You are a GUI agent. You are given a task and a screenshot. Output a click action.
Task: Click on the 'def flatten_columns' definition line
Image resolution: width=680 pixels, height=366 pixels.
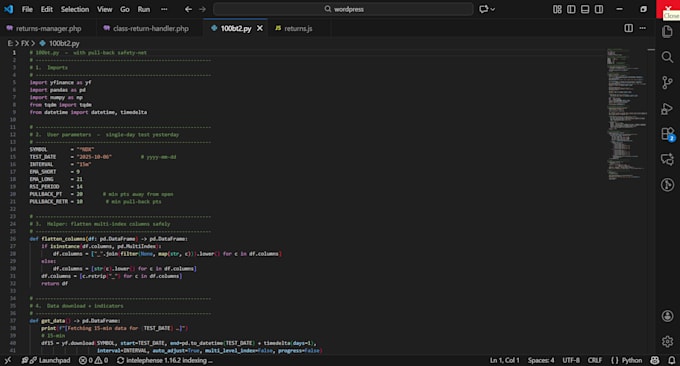pyautogui.click(x=108, y=239)
